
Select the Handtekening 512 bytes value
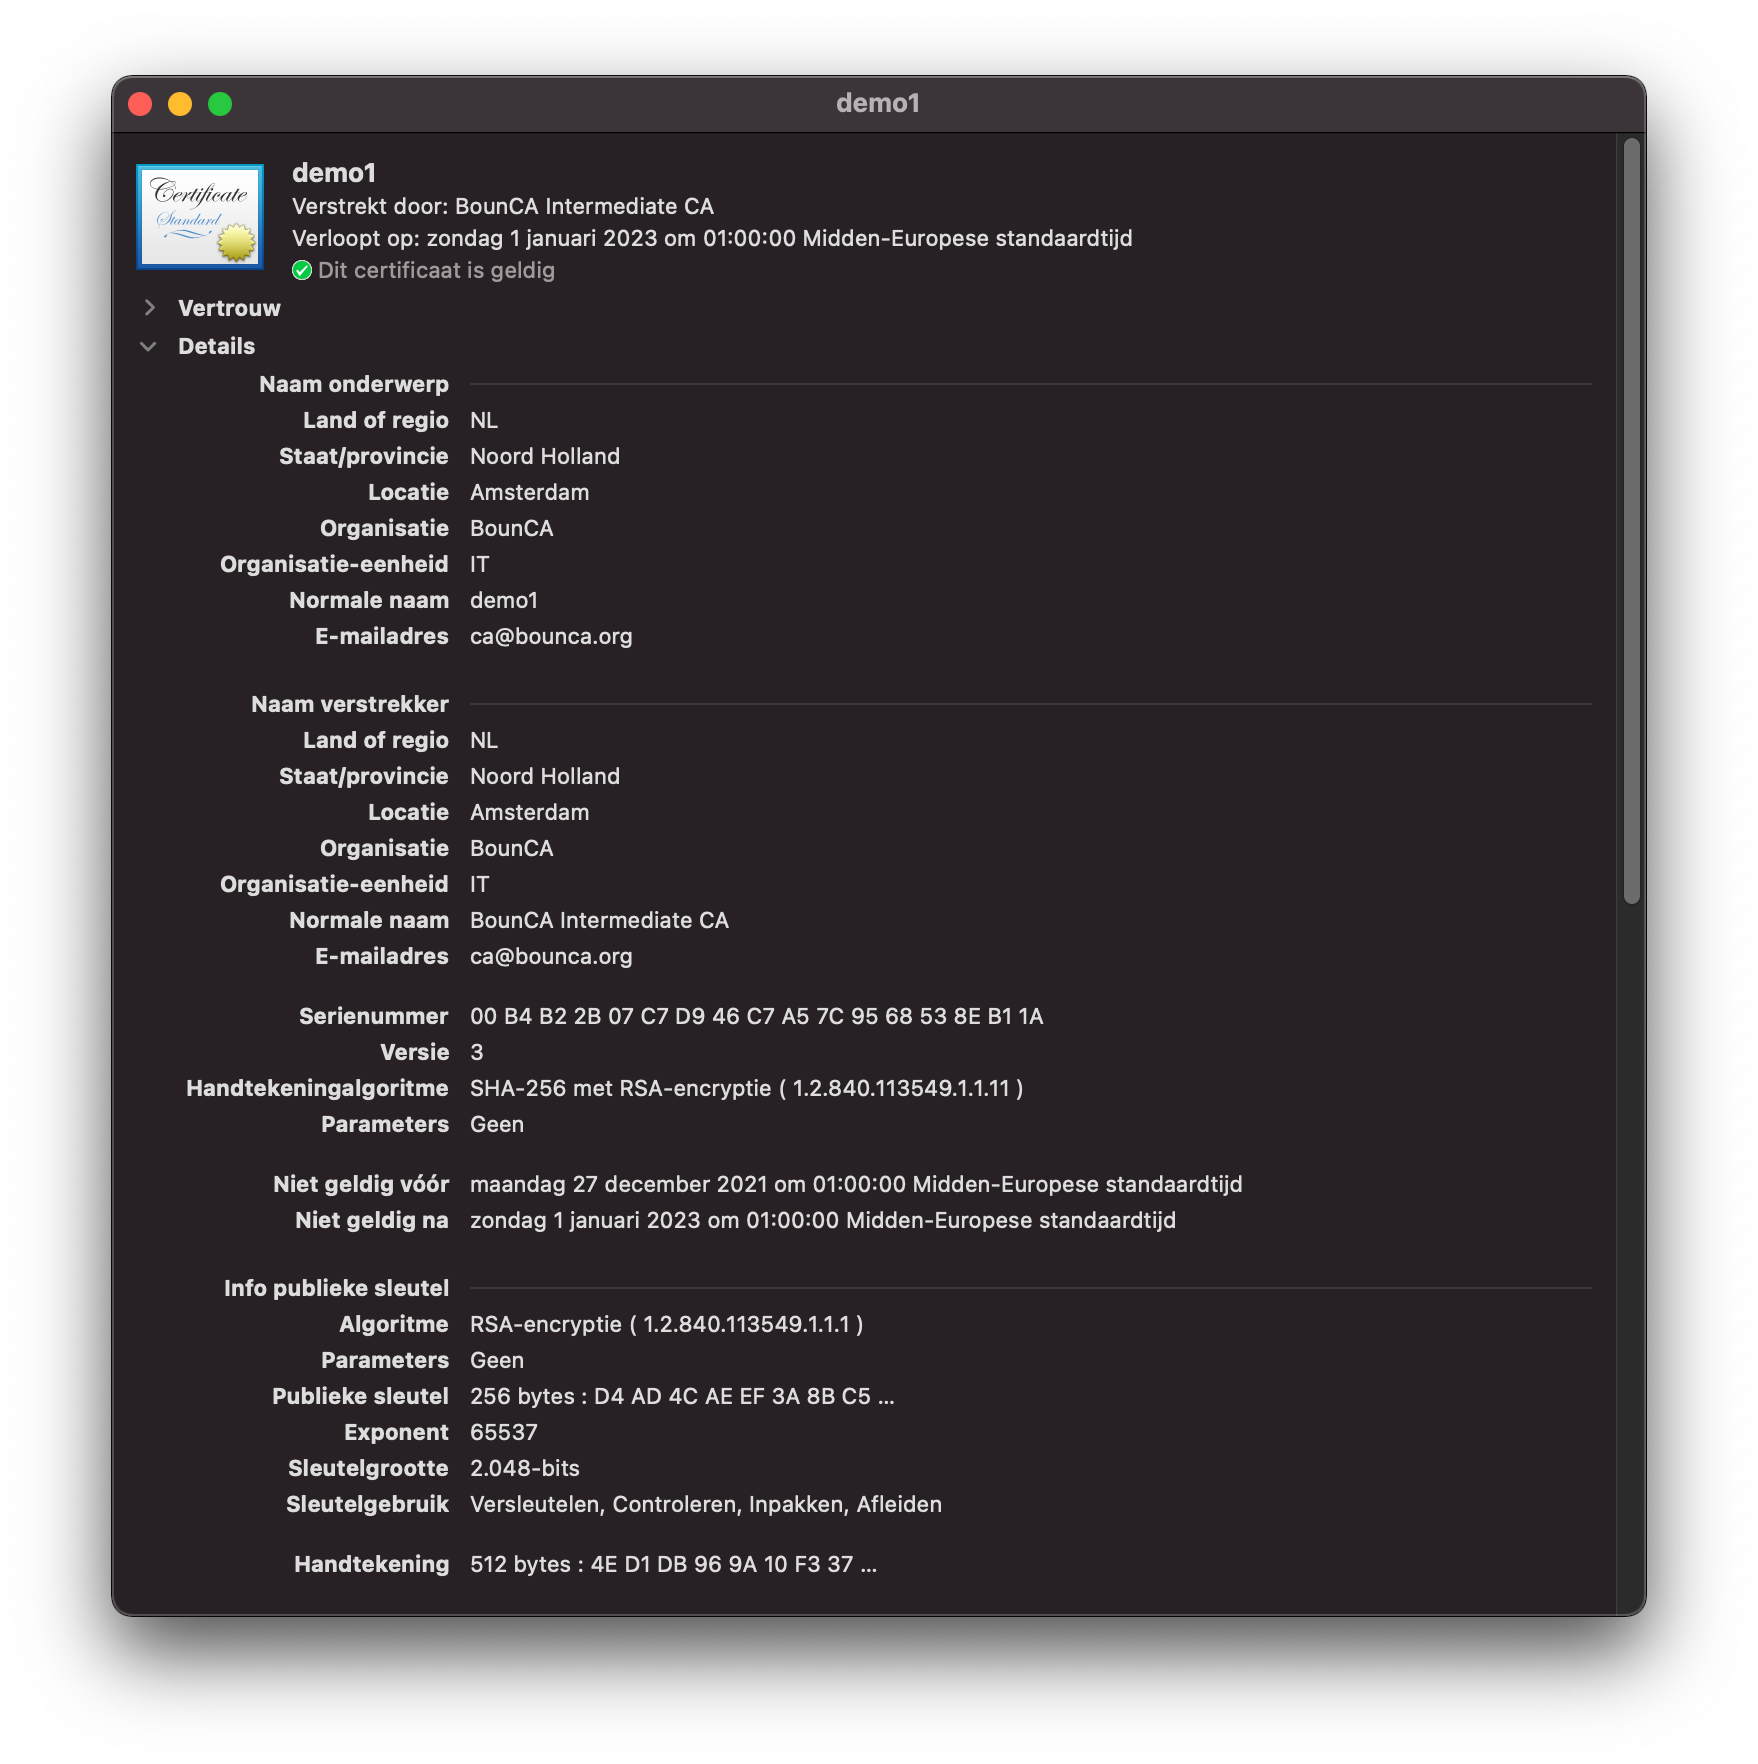[x=673, y=1565]
